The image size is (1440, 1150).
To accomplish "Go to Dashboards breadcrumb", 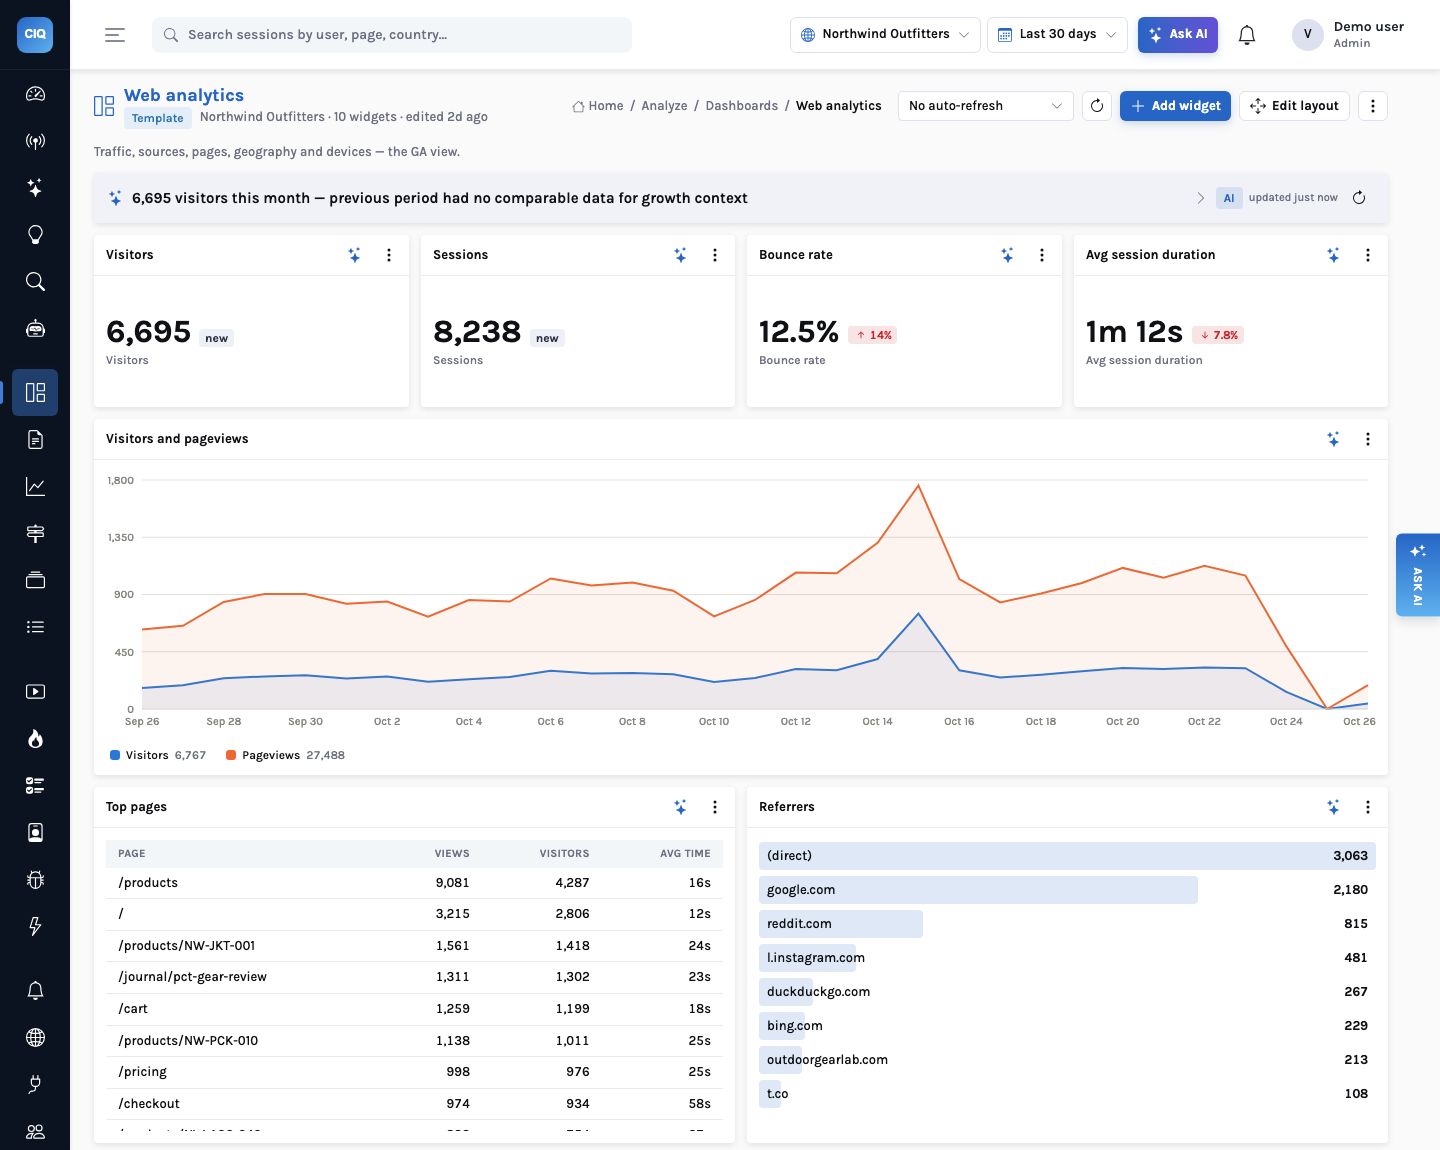I will (x=741, y=106).
